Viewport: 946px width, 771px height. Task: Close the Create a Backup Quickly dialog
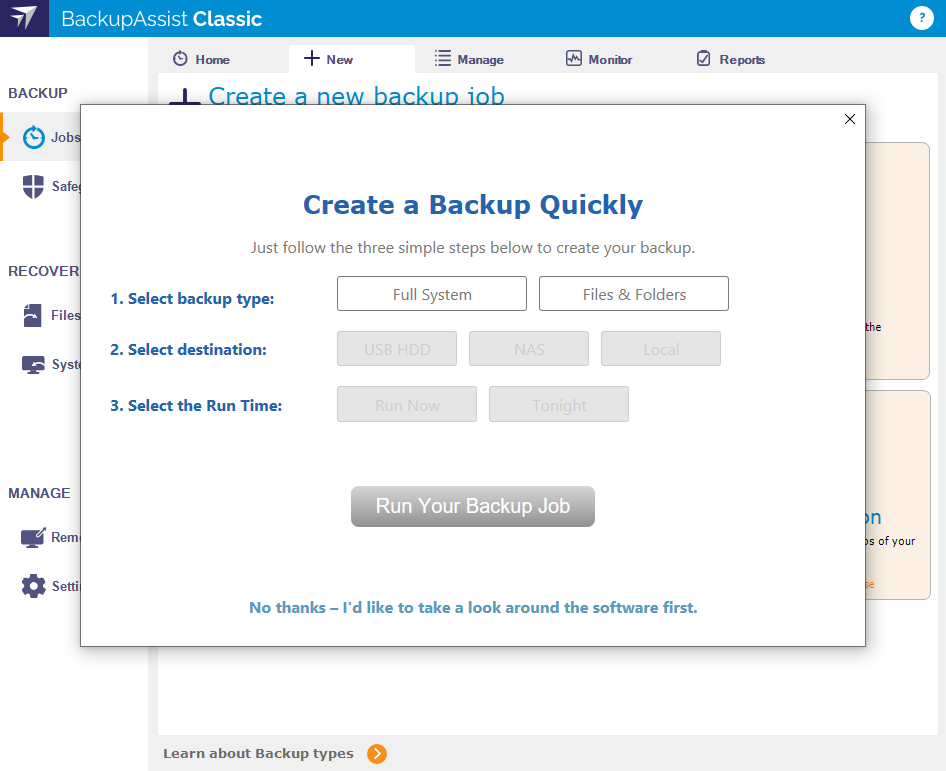point(849,119)
